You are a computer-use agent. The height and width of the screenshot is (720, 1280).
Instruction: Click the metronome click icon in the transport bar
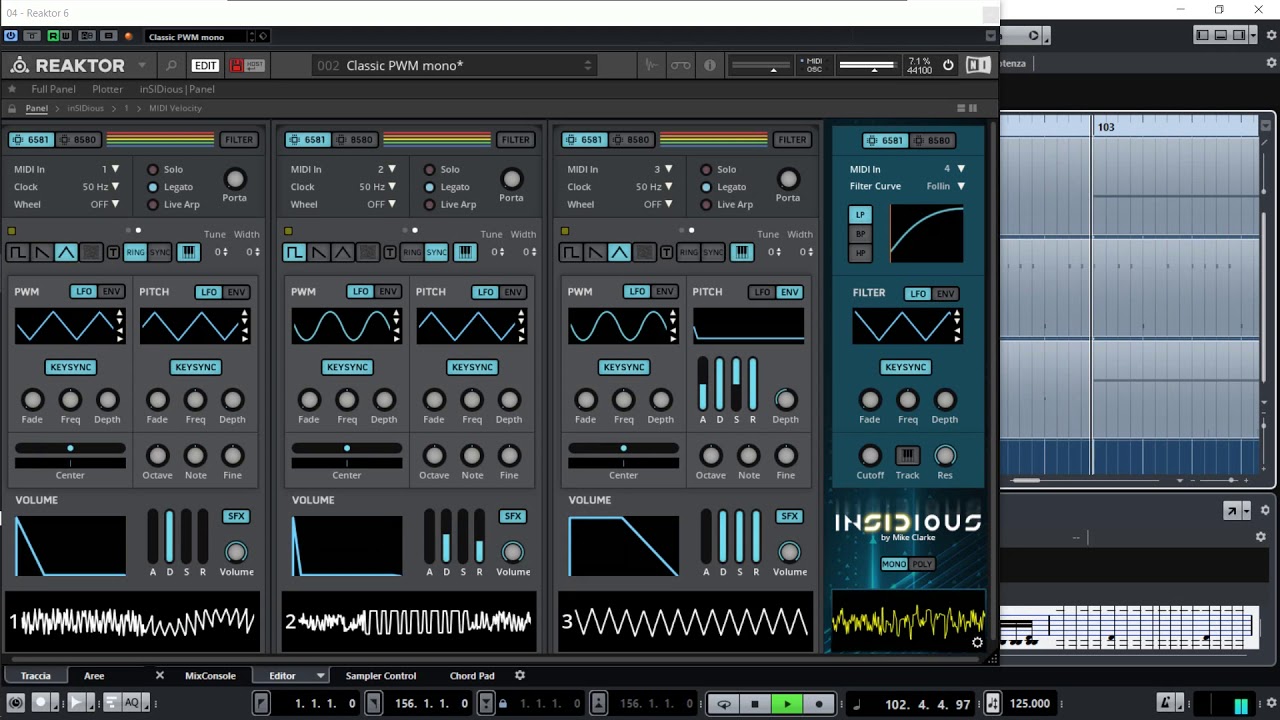click(1165, 703)
